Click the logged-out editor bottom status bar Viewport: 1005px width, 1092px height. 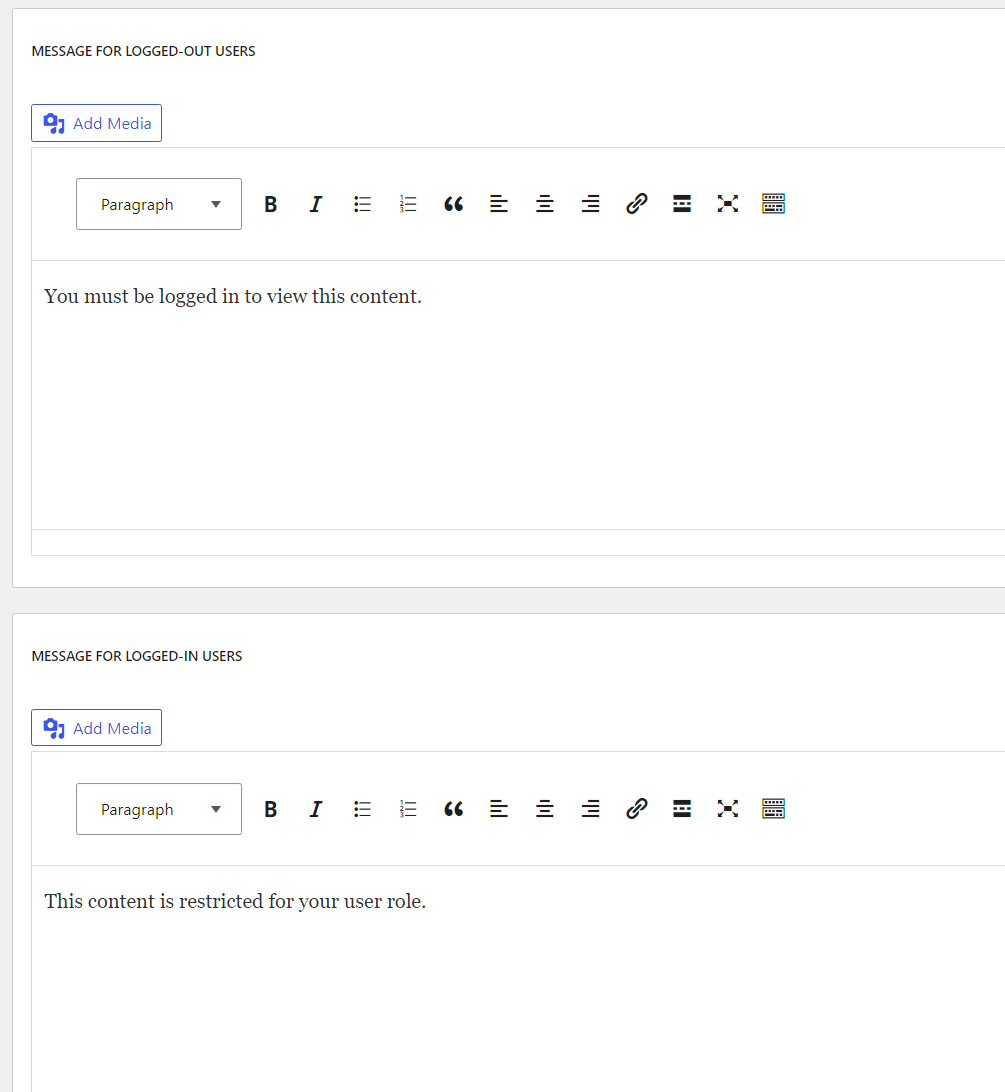[x=518, y=543]
